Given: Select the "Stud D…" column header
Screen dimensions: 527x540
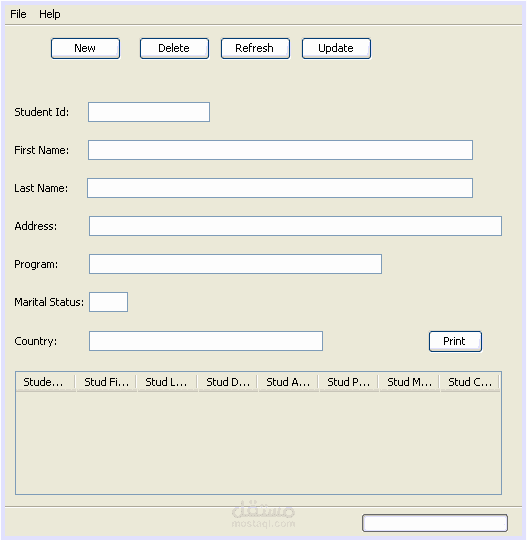Looking at the screenshot, I should 228,382.
